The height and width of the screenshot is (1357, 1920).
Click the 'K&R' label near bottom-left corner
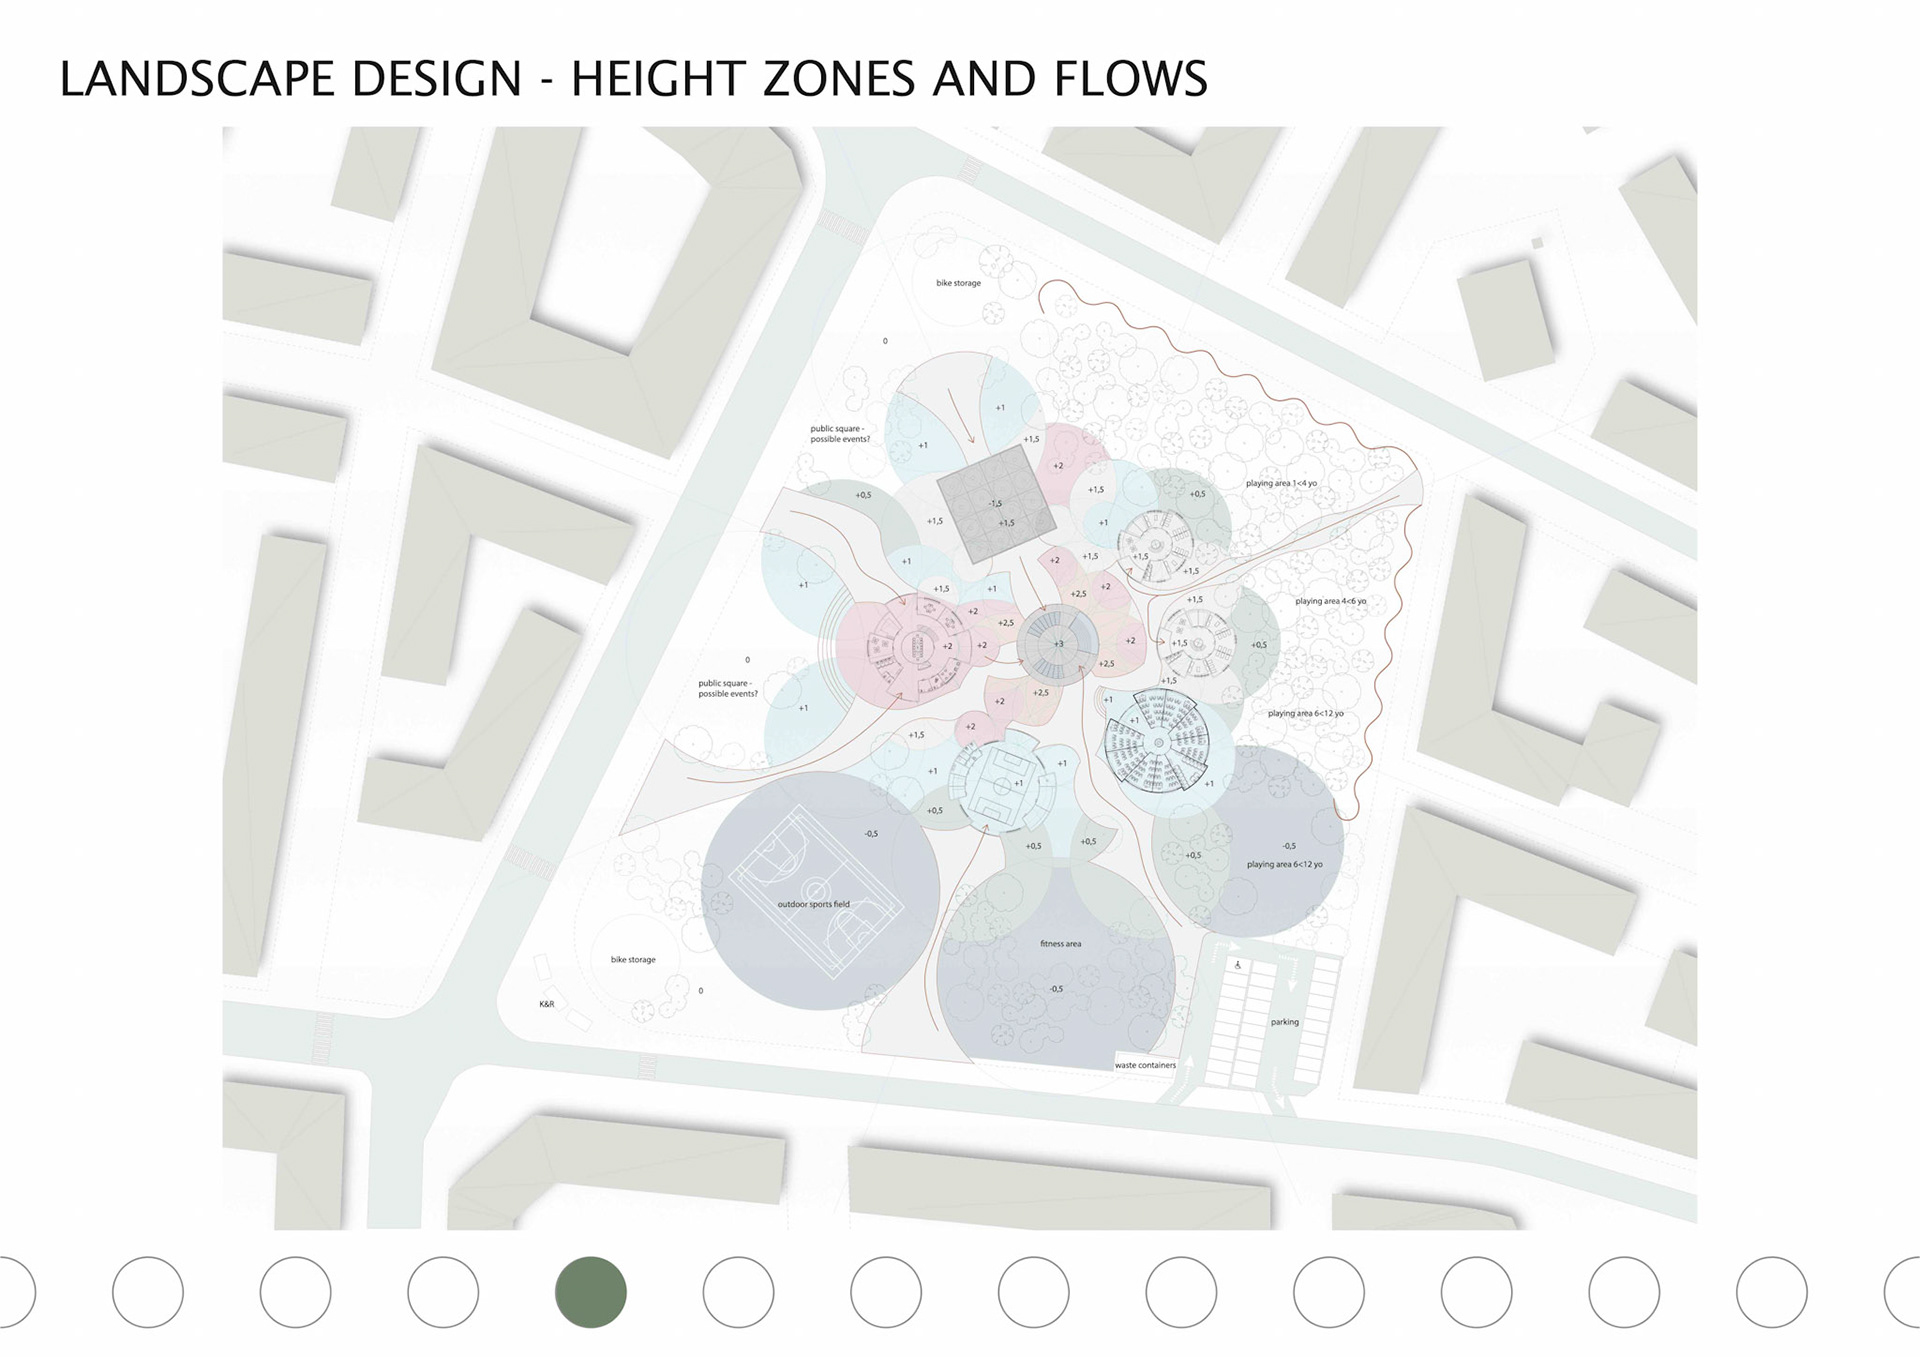click(x=546, y=1003)
